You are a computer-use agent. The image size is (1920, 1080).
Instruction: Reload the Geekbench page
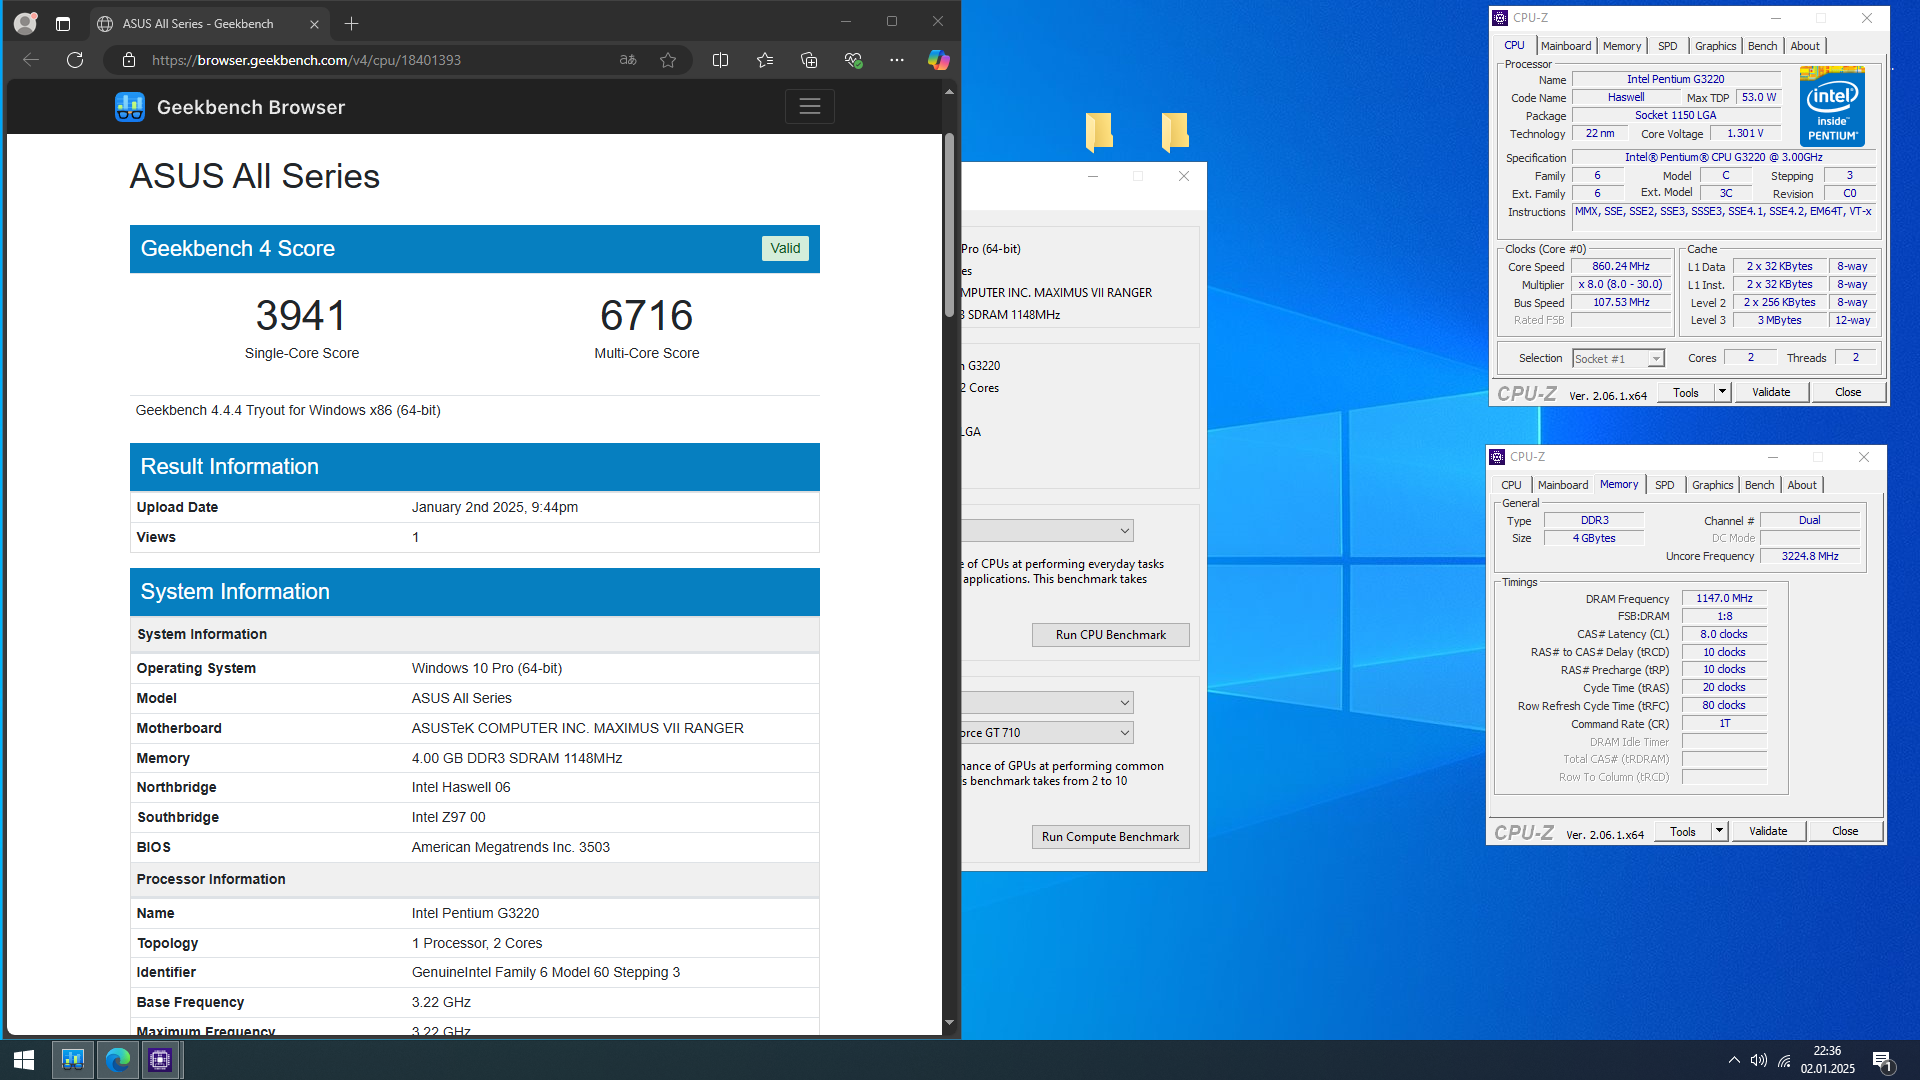point(75,60)
